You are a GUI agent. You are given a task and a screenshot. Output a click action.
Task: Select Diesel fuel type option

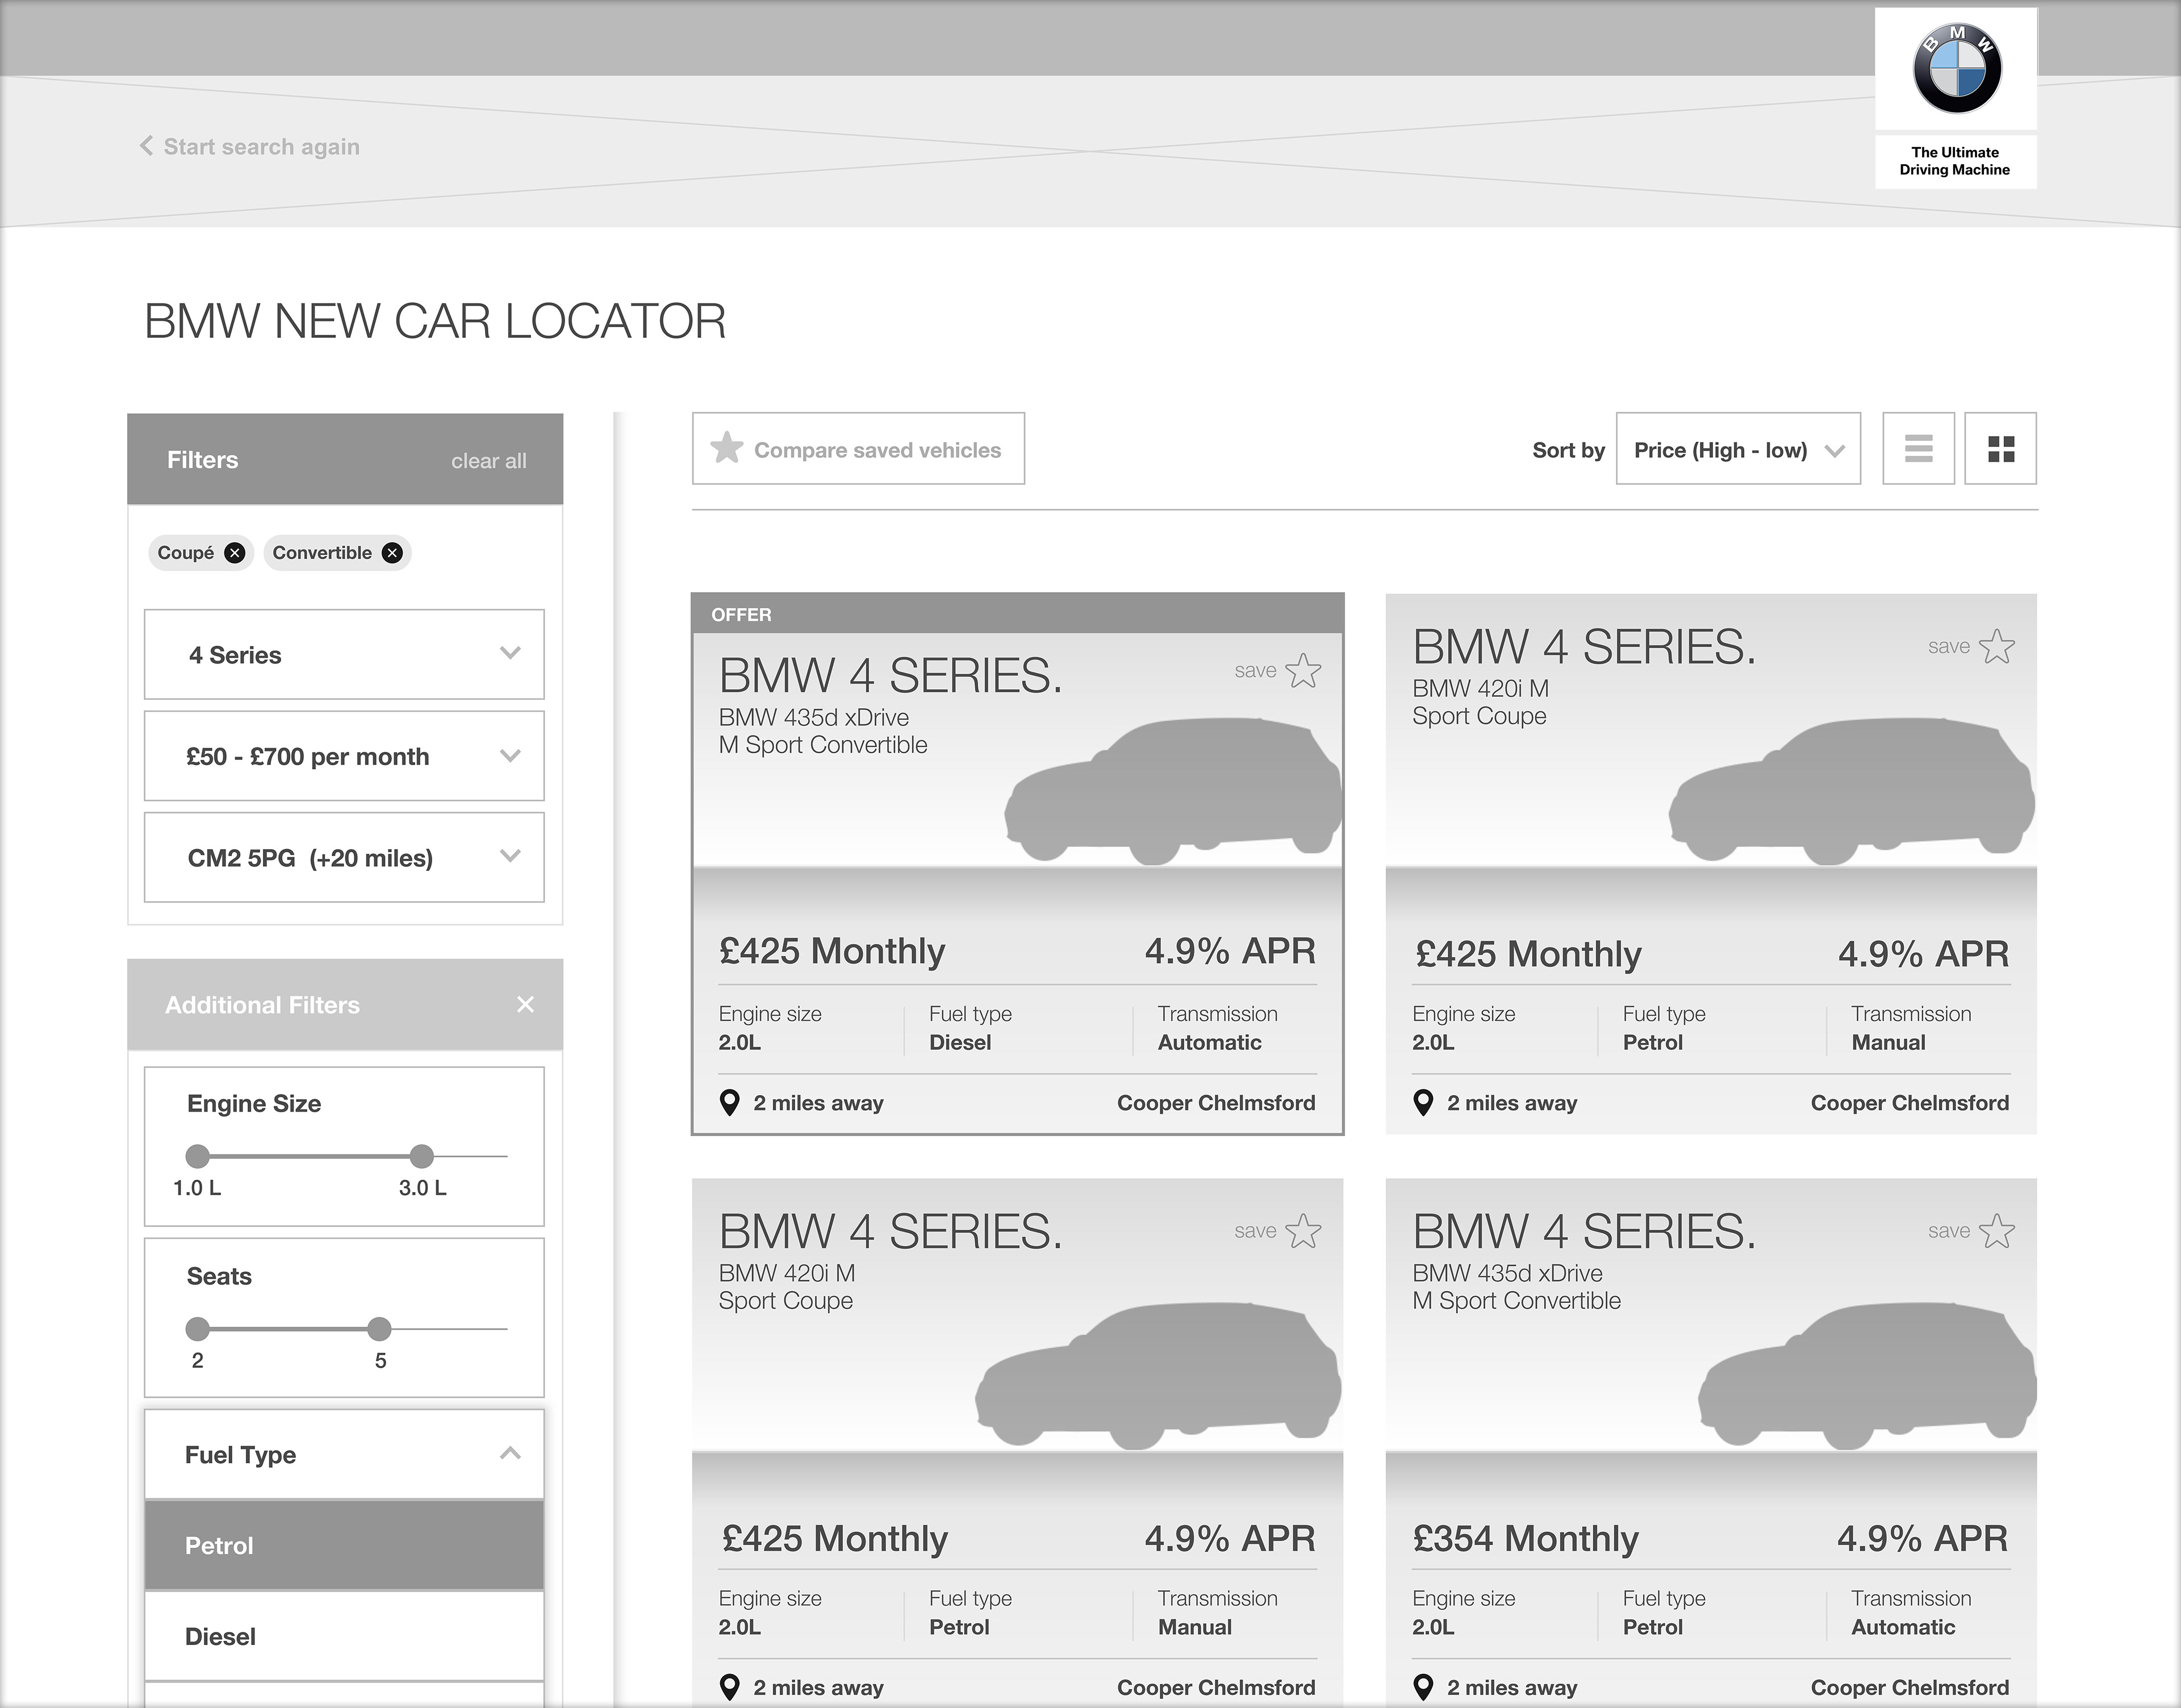click(x=344, y=1636)
